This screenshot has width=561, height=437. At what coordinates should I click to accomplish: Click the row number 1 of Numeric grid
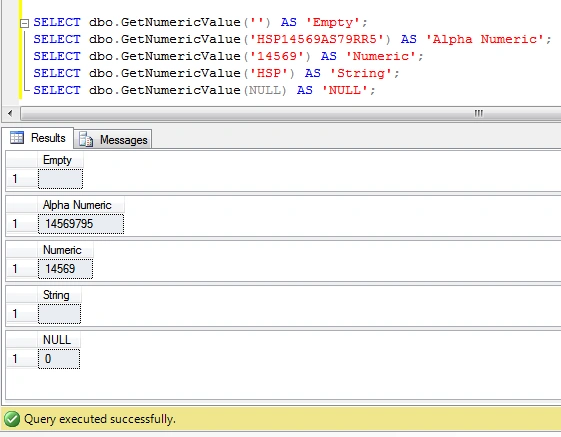pos(15,269)
